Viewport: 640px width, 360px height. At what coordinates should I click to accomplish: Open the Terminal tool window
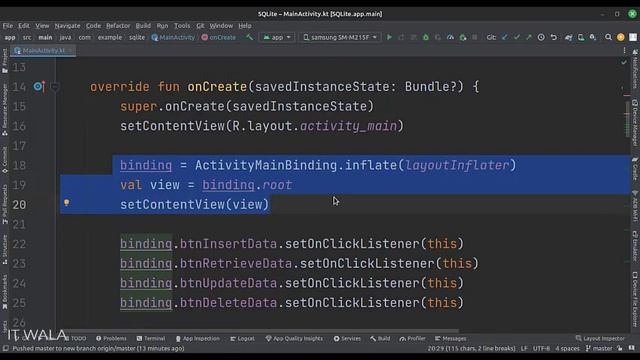[151, 338]
